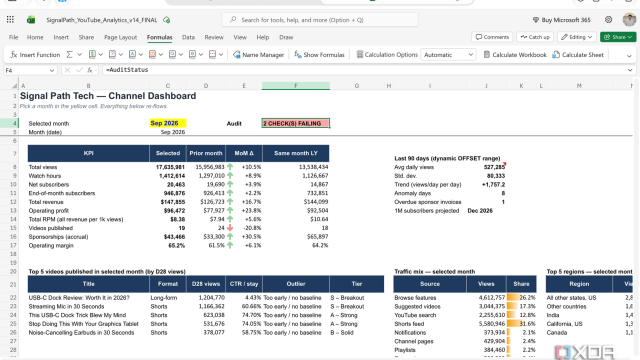This screenshot has width=640, height=360.
Task: Click the AutoSum sigma icon
Action: (70, 55)
